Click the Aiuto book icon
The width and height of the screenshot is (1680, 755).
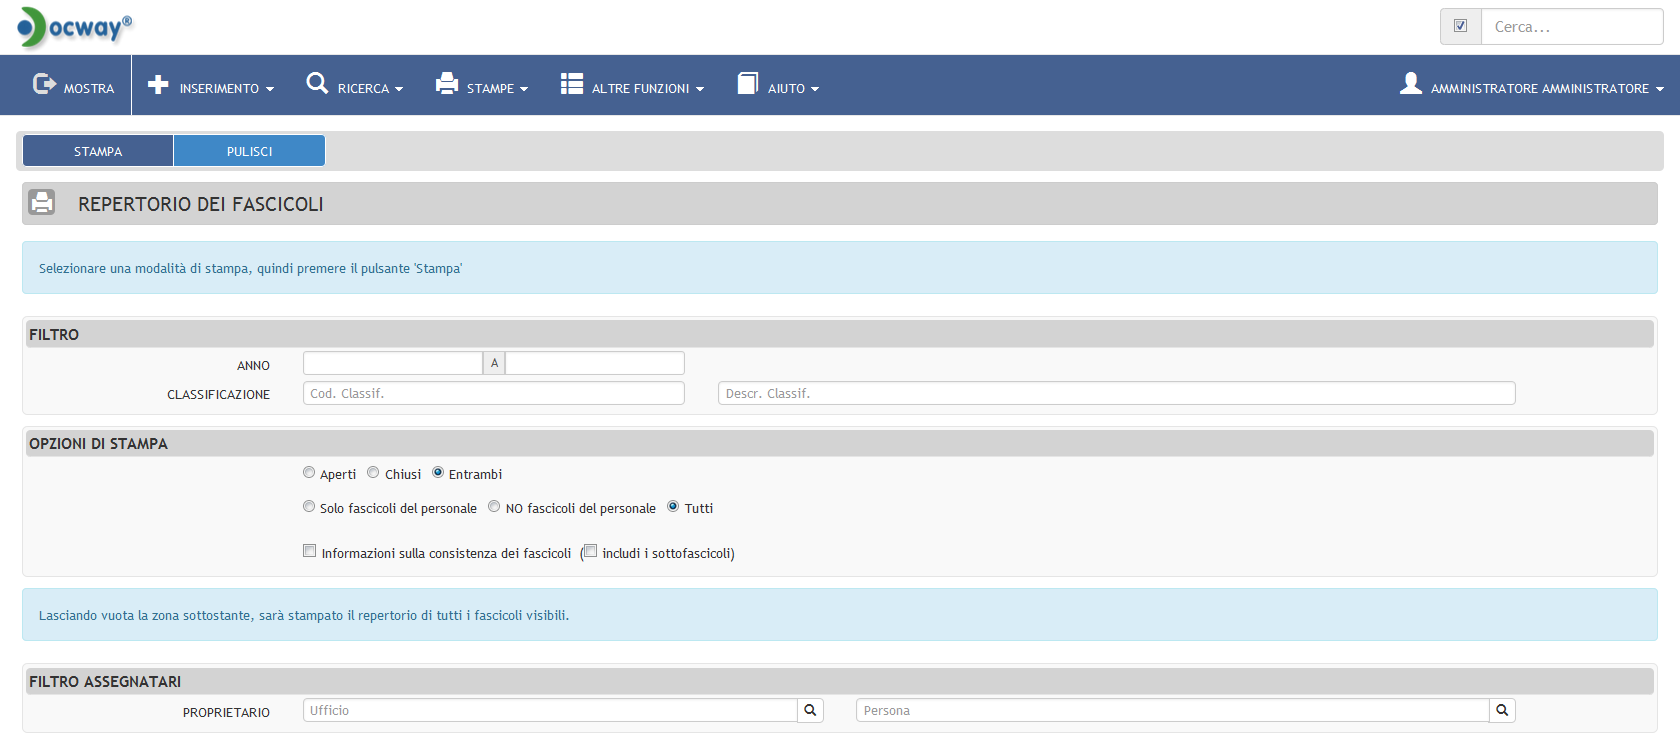click(x=748, y=84)
